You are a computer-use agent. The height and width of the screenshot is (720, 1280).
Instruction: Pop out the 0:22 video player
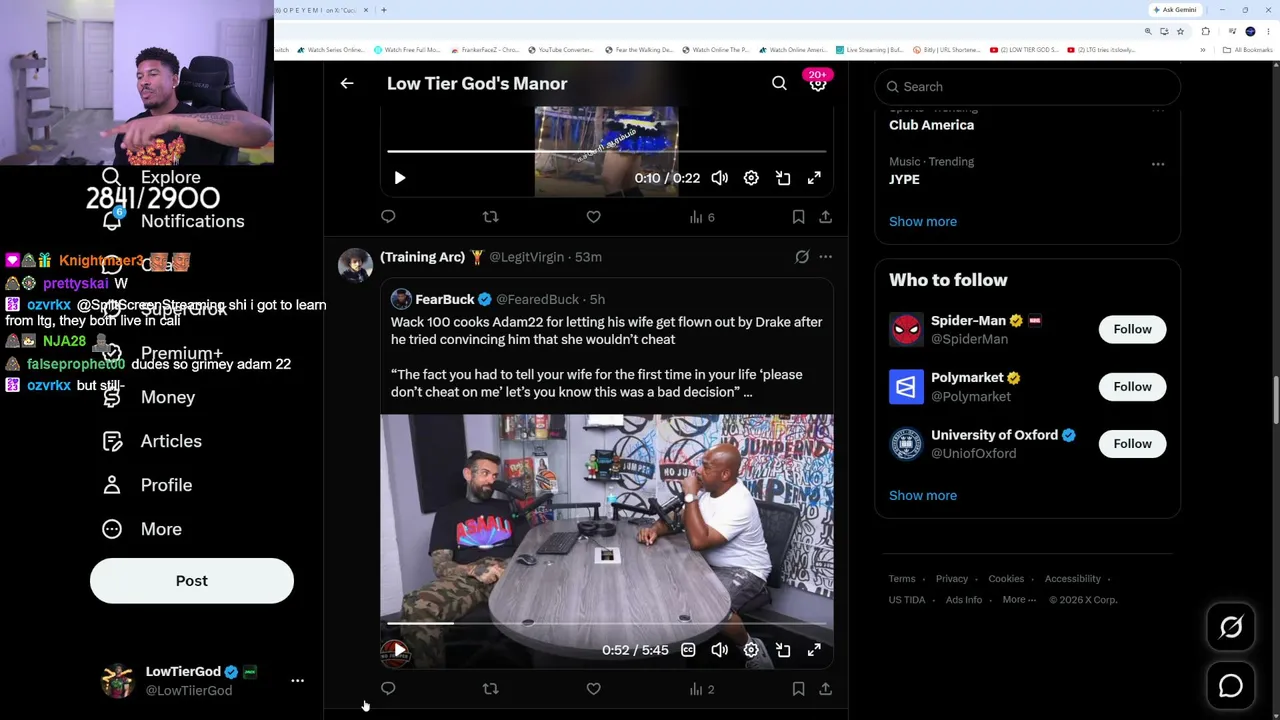783,178
